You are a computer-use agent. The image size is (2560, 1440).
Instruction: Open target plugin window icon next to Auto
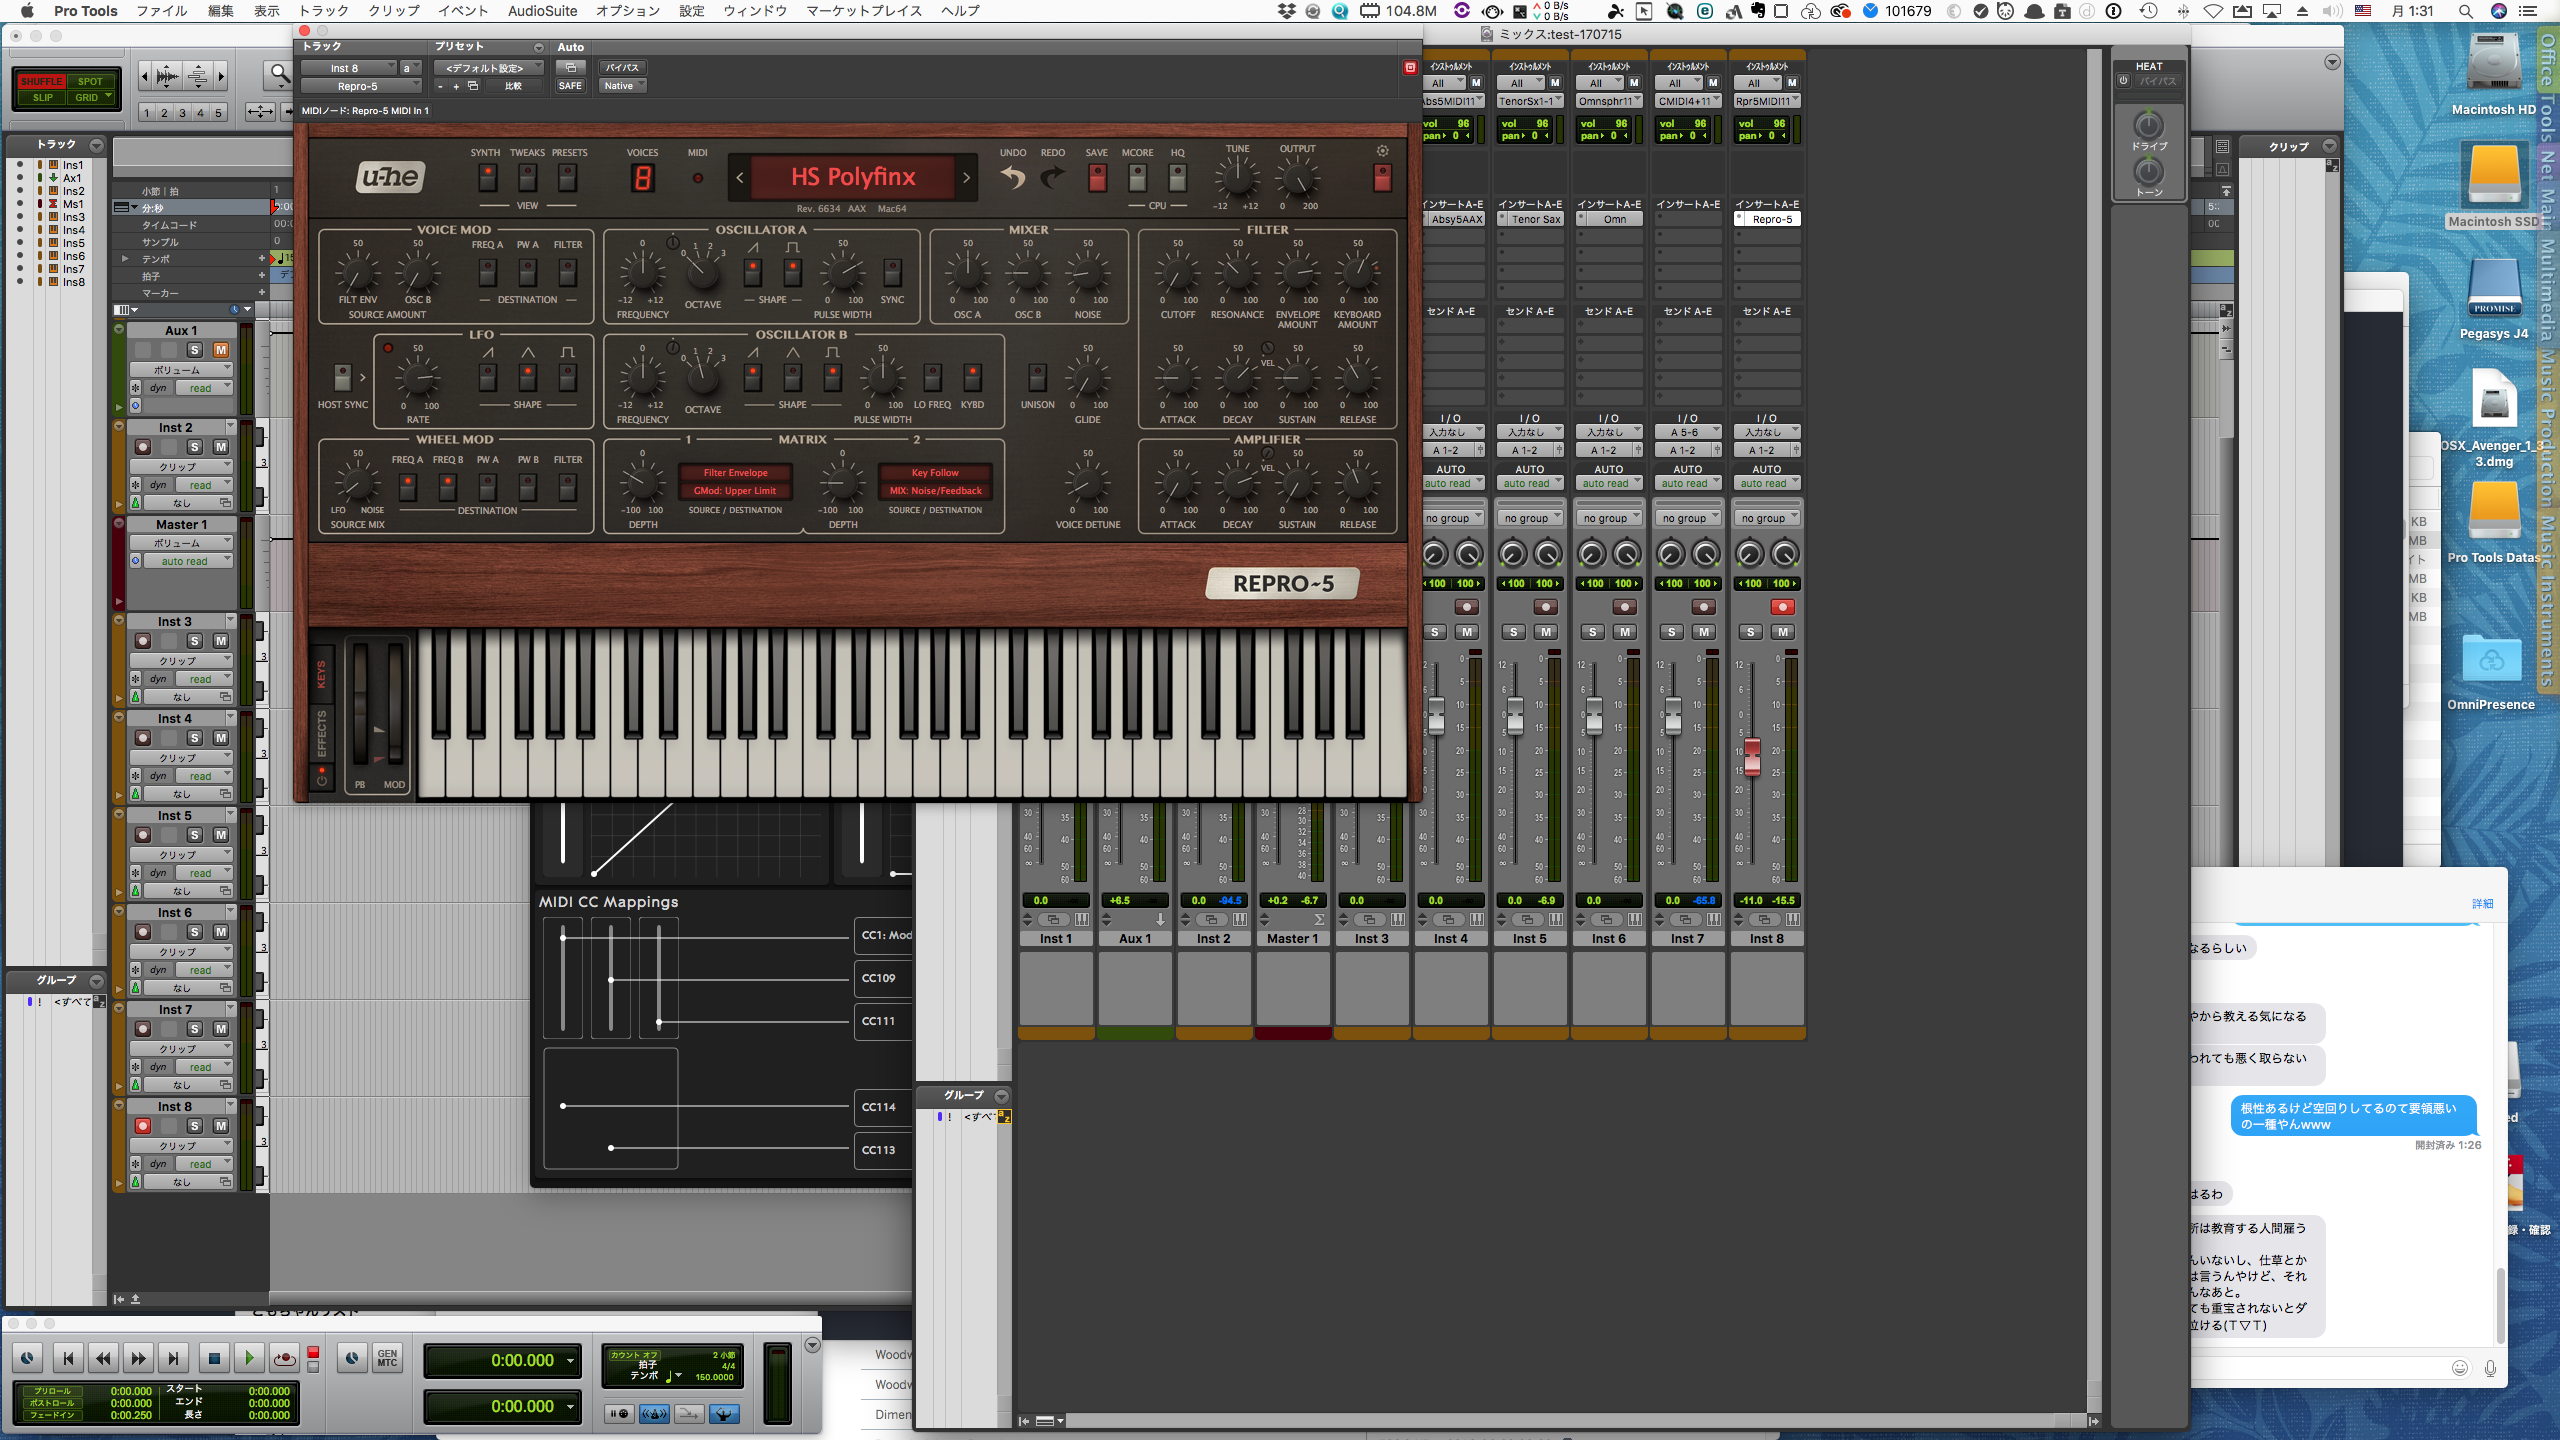[x=570, y=68]
